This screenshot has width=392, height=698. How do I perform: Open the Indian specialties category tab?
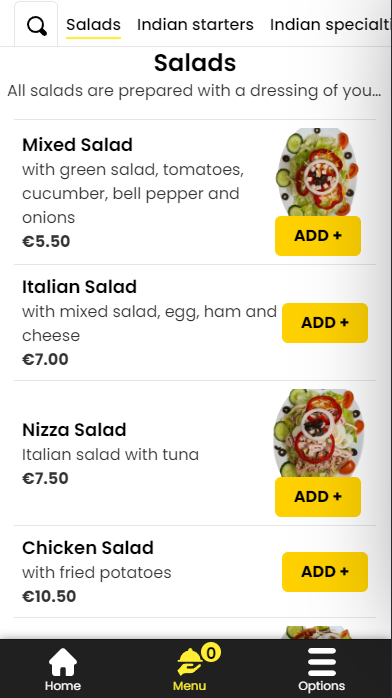click(330, 24)
